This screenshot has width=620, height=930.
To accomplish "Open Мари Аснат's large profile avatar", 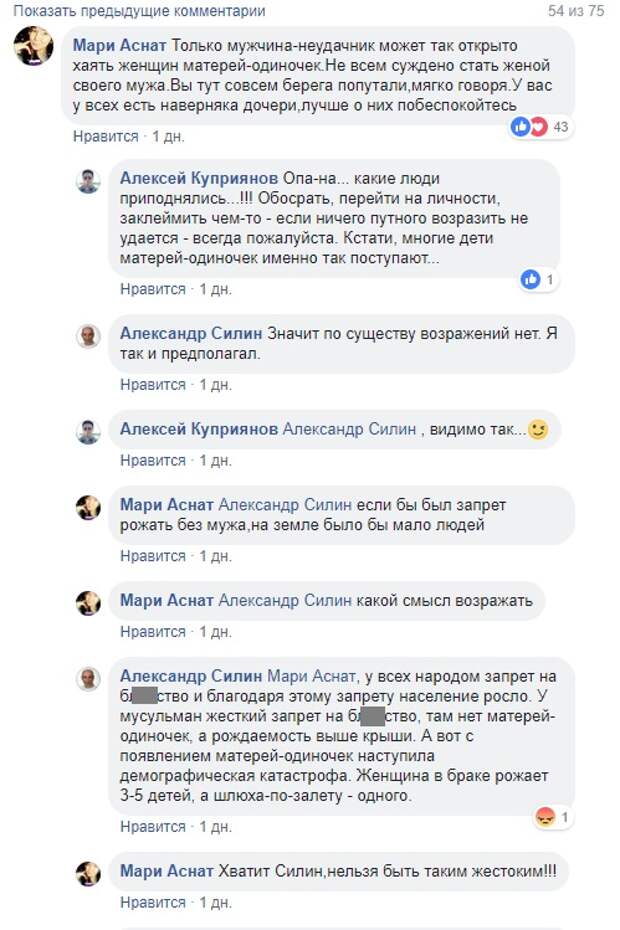I will click(x=33, y=46).
